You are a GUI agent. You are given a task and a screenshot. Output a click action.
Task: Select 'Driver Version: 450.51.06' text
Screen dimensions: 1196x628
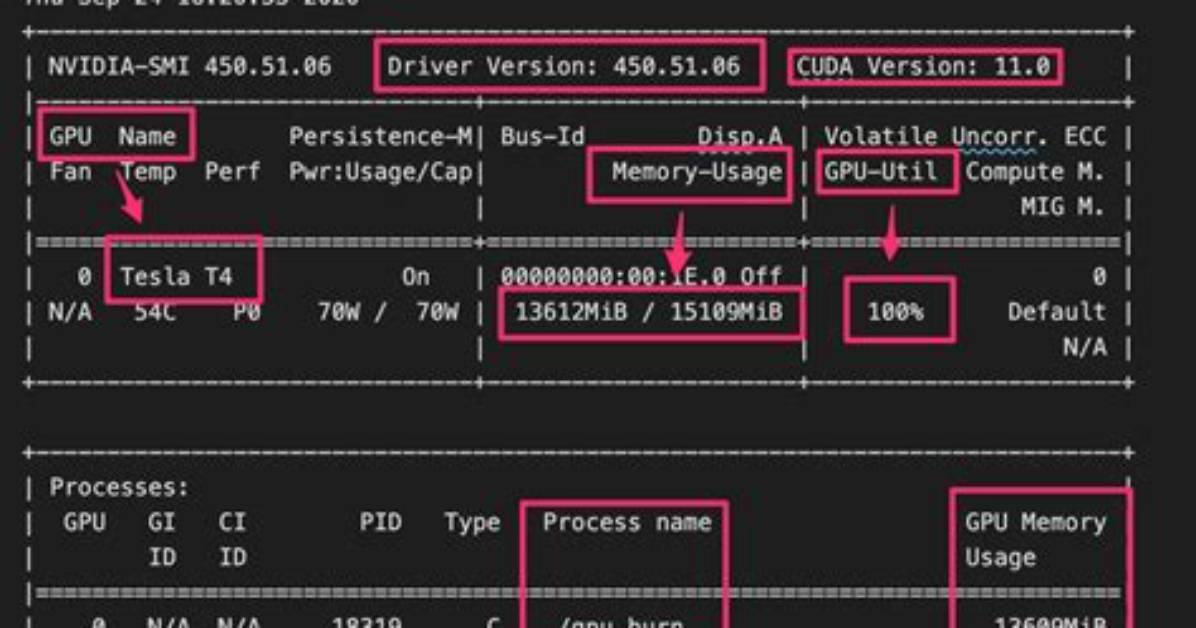564,66
